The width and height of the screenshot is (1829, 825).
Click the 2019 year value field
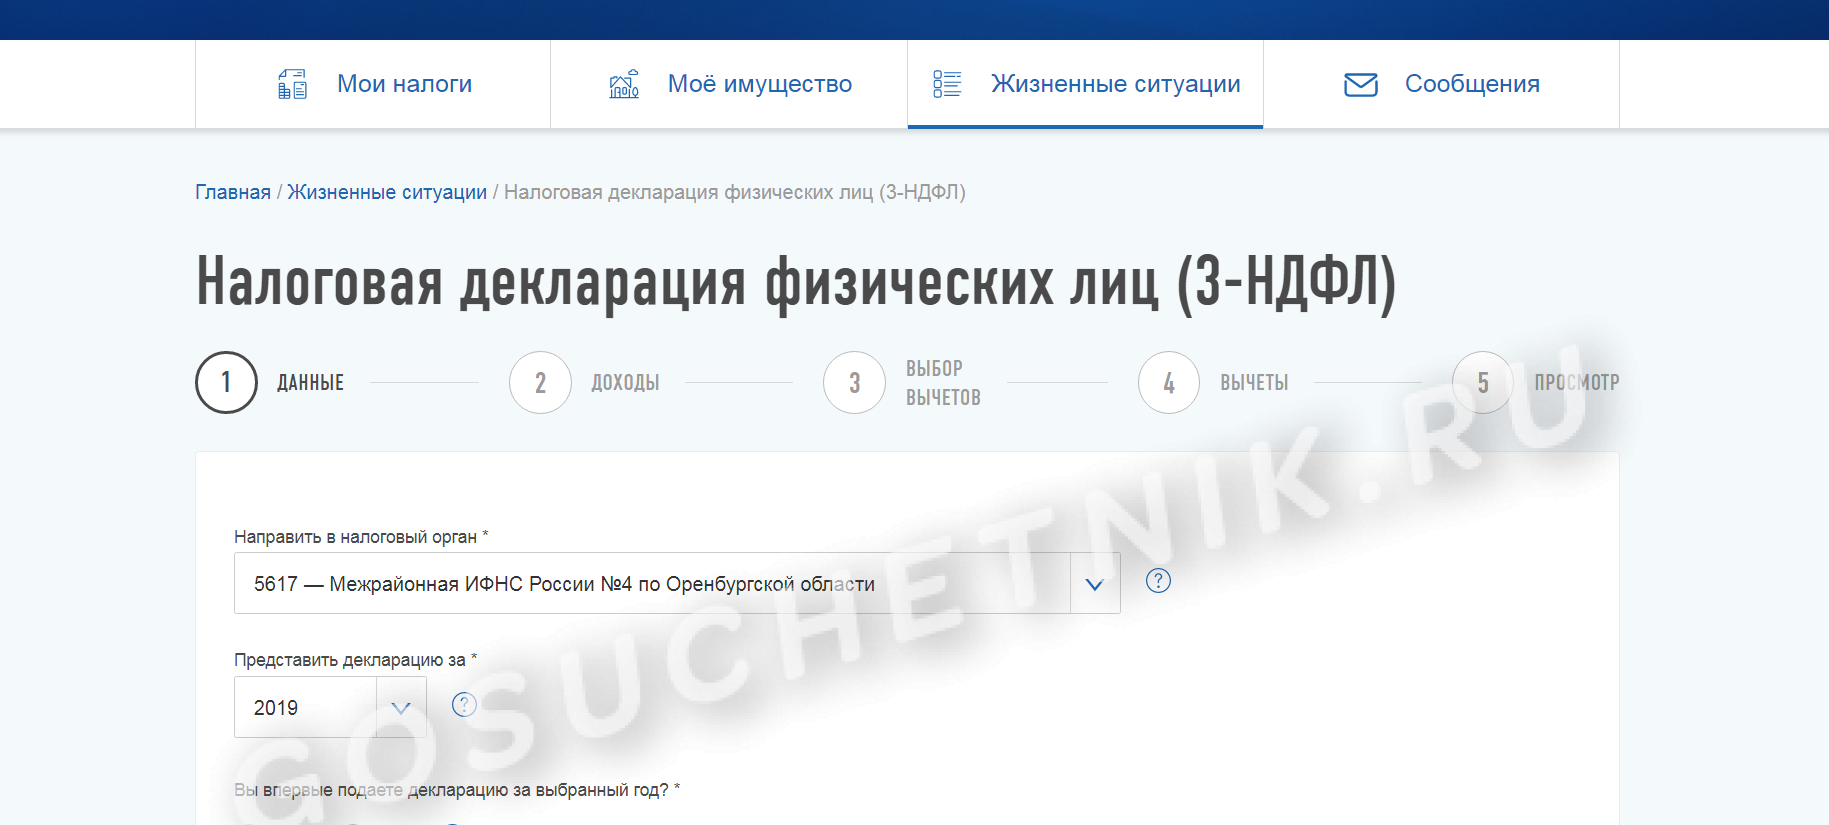pos(300,708)
